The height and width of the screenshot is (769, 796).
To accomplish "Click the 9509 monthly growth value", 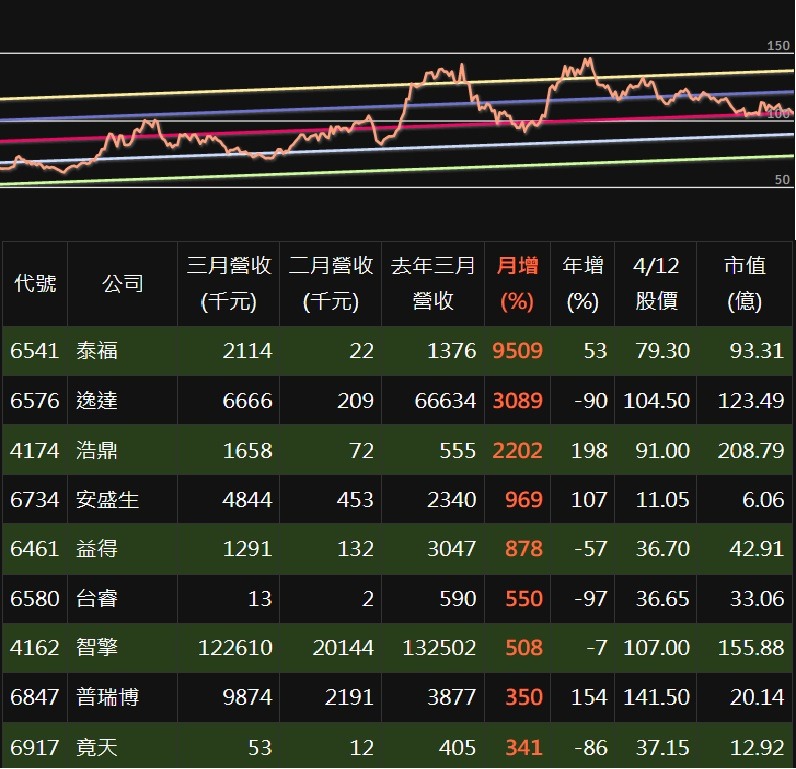I will tap(517, 351).
